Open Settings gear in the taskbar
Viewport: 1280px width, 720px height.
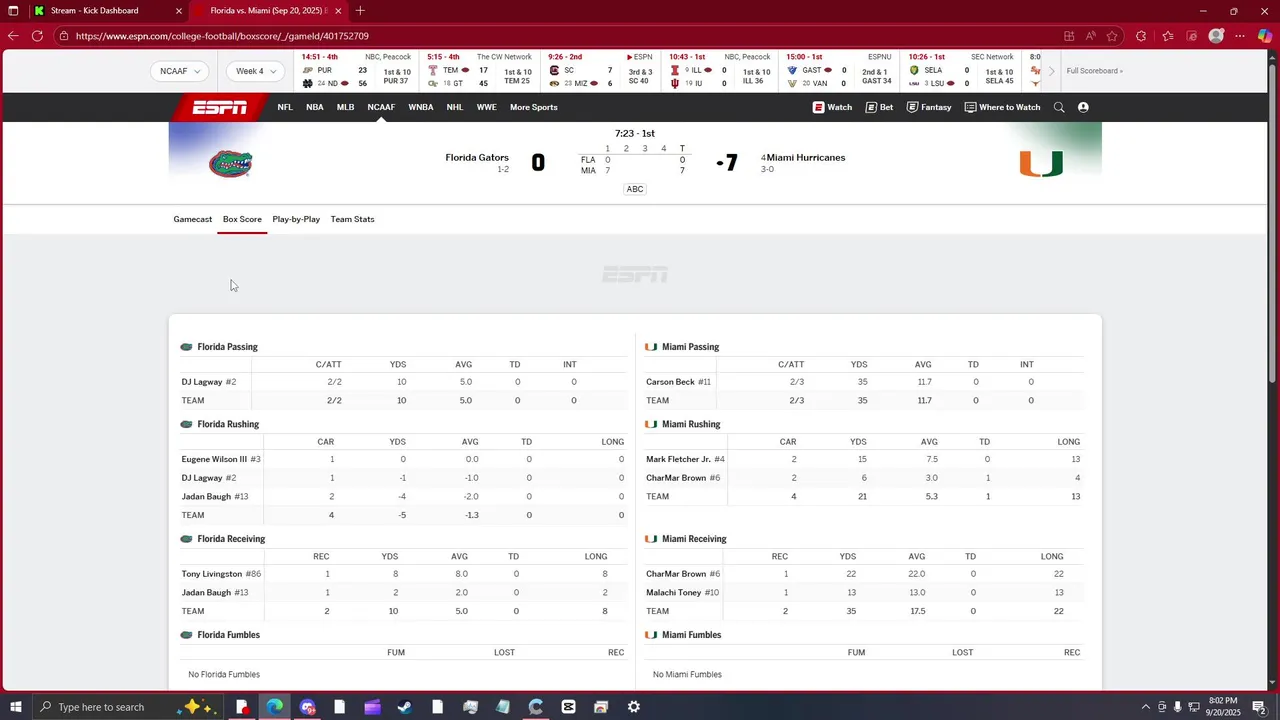point(633,707)
